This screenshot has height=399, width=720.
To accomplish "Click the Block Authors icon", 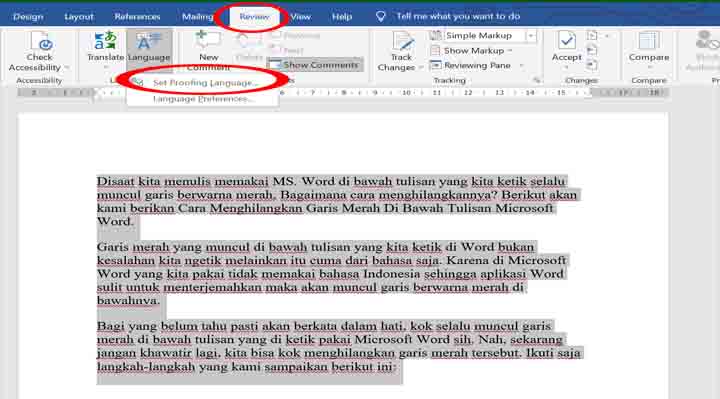I will click(x=707, y=40).
